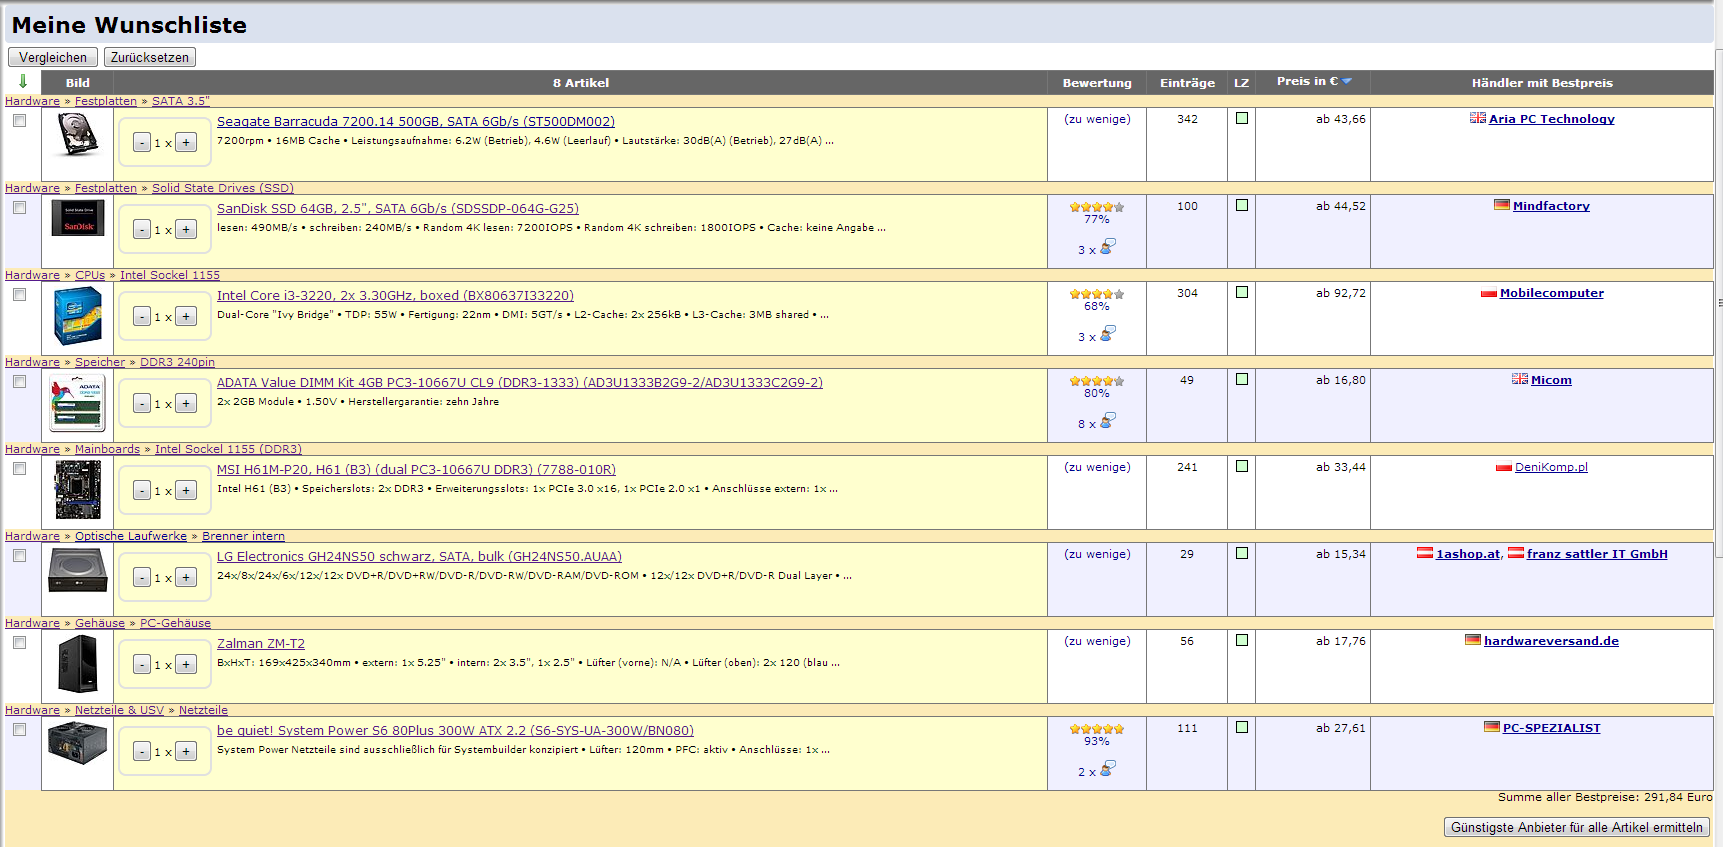Increase quantity of Seagate Barracuda with plus
The width and height of the screenshot is (1723, 847).
[186, 143]
